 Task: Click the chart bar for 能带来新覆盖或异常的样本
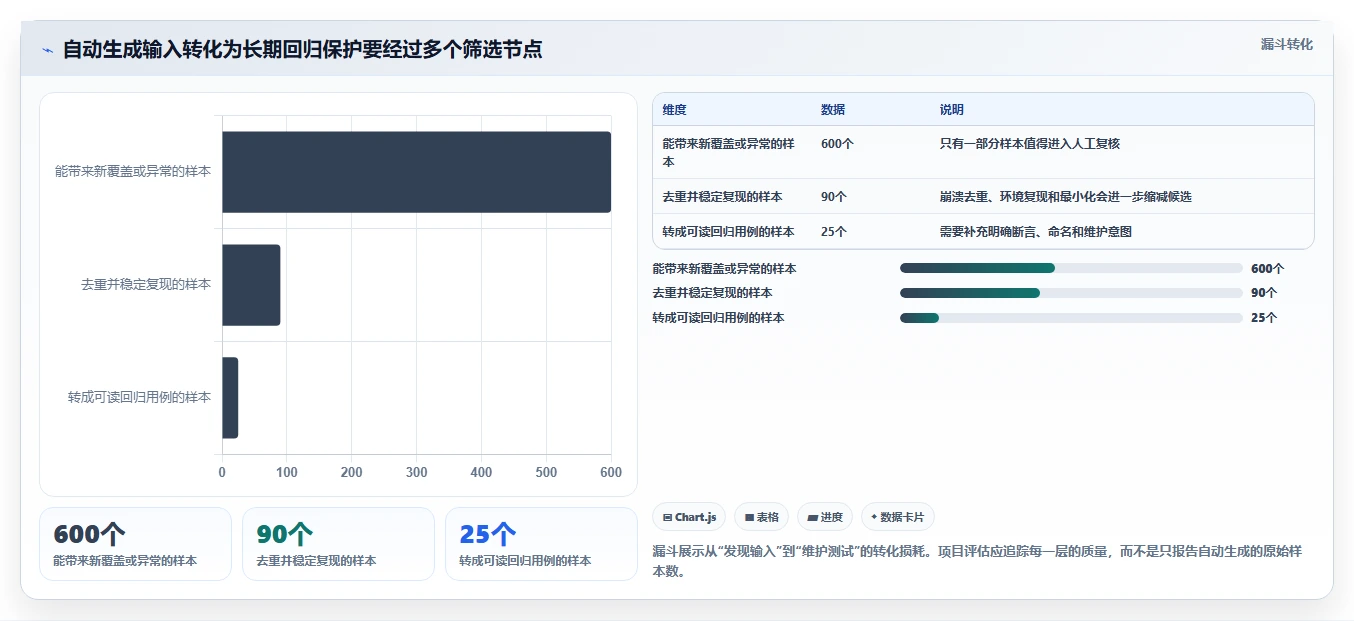pyautogui.click(x=416, y=172)
